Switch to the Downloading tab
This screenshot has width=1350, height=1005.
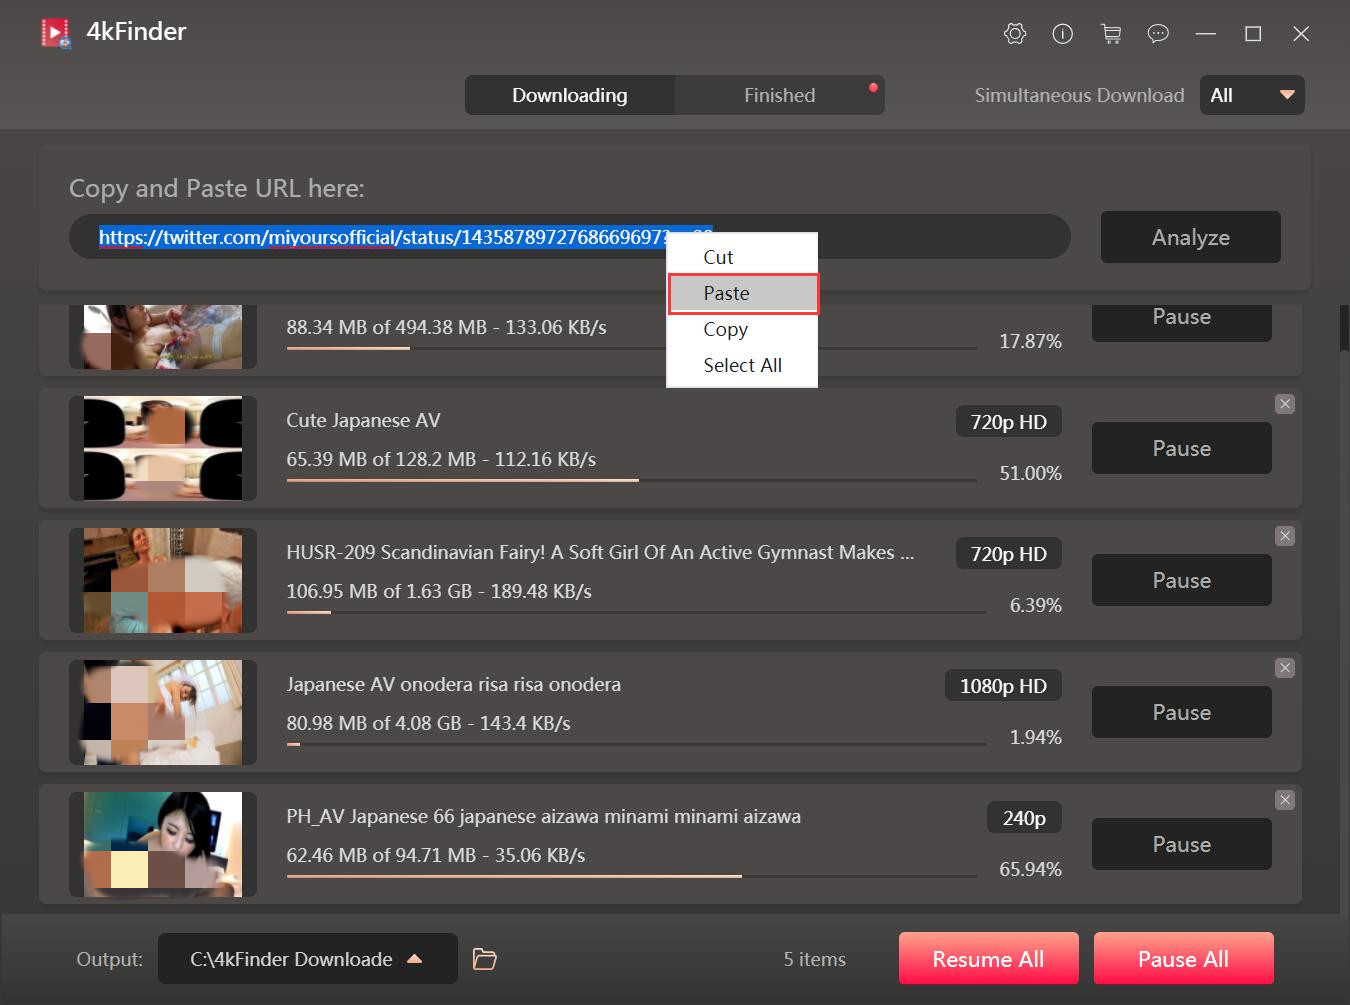(x=569, y=95)
